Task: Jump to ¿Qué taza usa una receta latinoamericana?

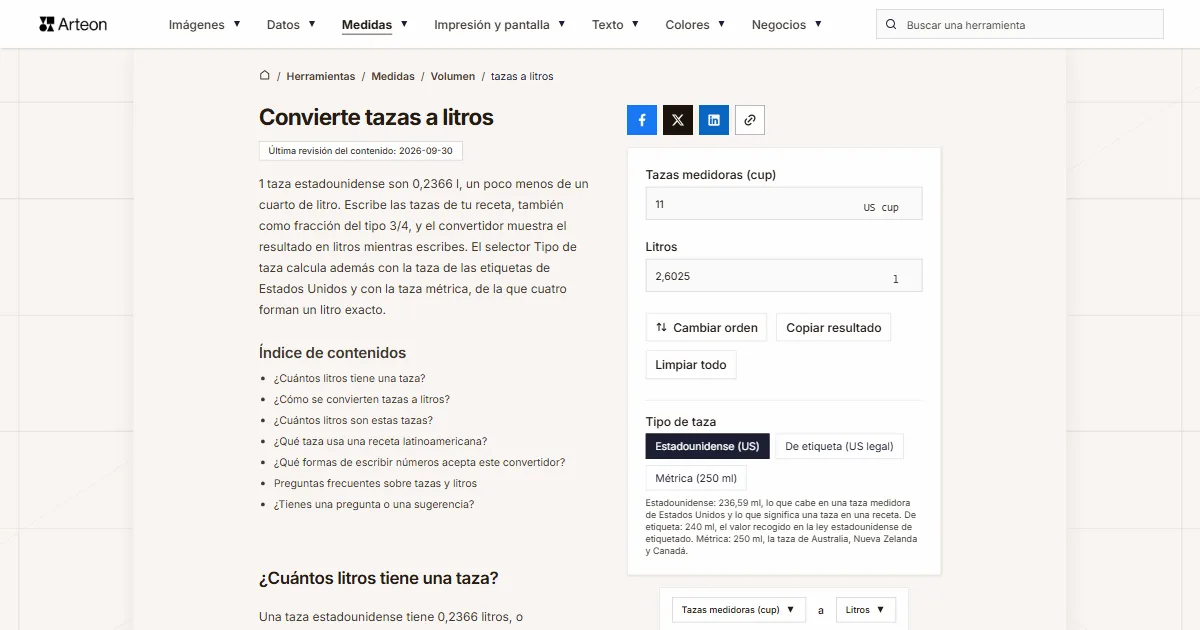Action: pyautogui.click(x=380, y=441)
